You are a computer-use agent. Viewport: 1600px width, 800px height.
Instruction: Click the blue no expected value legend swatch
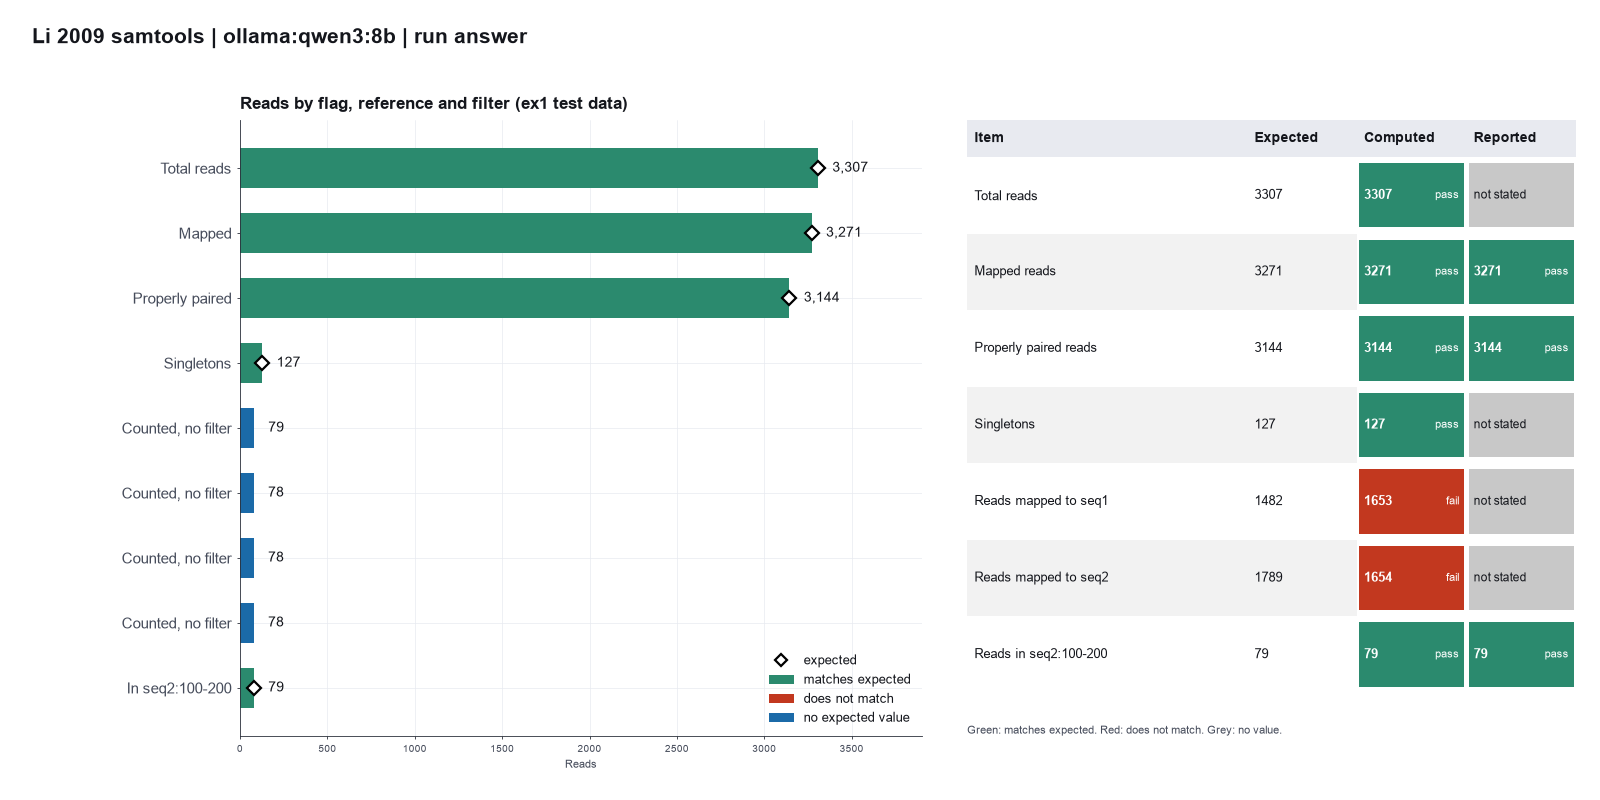781,717
